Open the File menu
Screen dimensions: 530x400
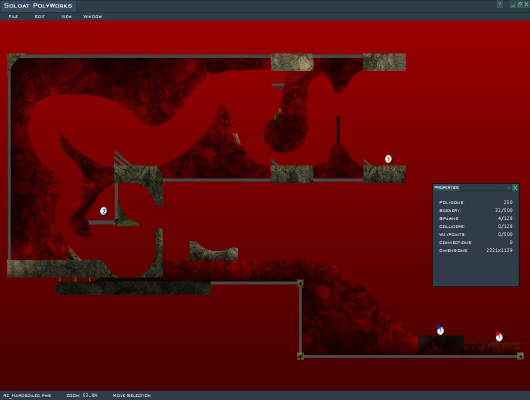pyautogui.click(x=13, y=16)
